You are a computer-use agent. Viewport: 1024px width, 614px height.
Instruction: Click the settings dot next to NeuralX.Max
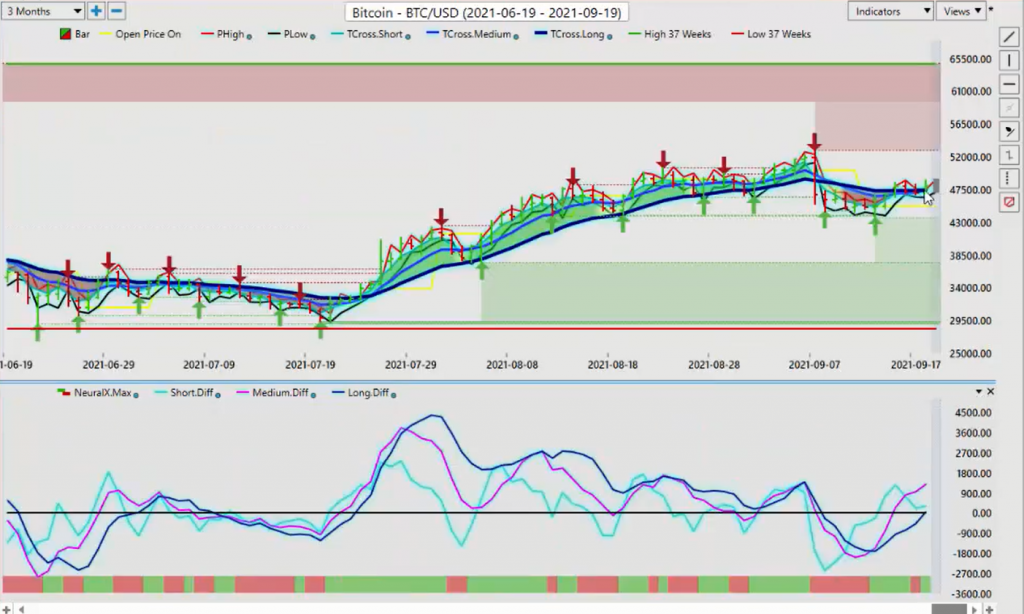point(136,395)
